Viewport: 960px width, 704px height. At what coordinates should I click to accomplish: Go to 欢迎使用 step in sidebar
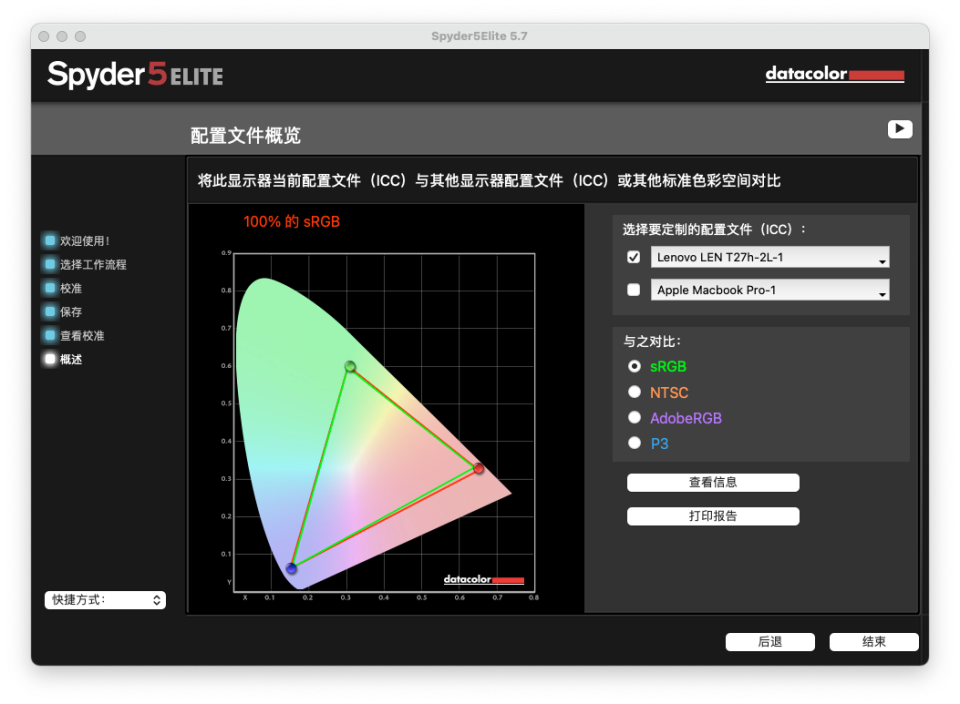84,241
